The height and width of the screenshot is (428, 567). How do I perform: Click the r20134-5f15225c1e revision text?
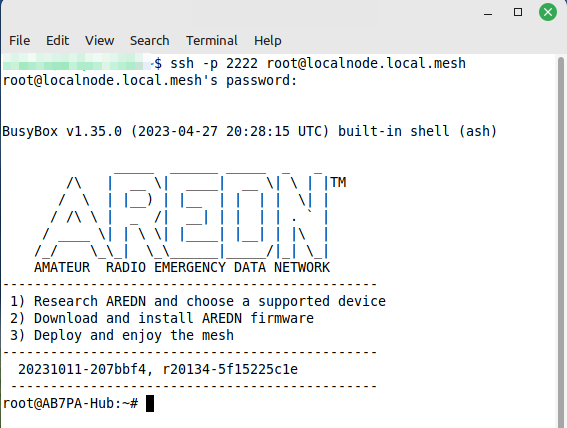click(230, 369)
